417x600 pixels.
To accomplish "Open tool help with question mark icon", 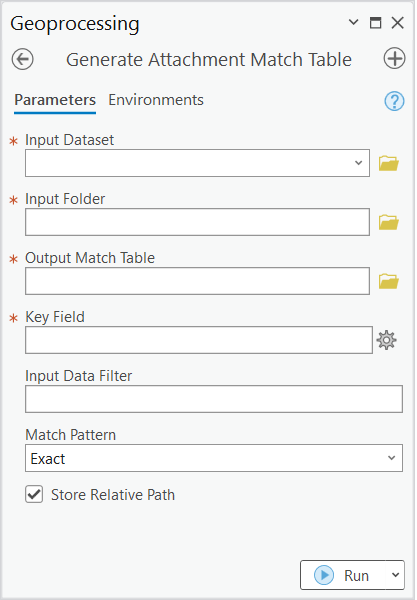I will pyautogui.click(x=394, y=101).
